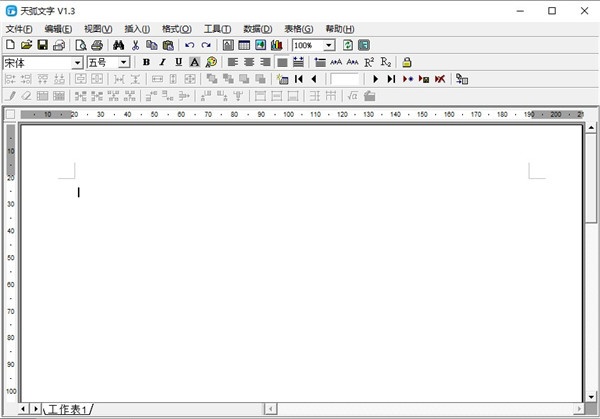This screenshot has width=600, height=419.
Task: Toggle Bold formatting
Action: pos(146,62)
